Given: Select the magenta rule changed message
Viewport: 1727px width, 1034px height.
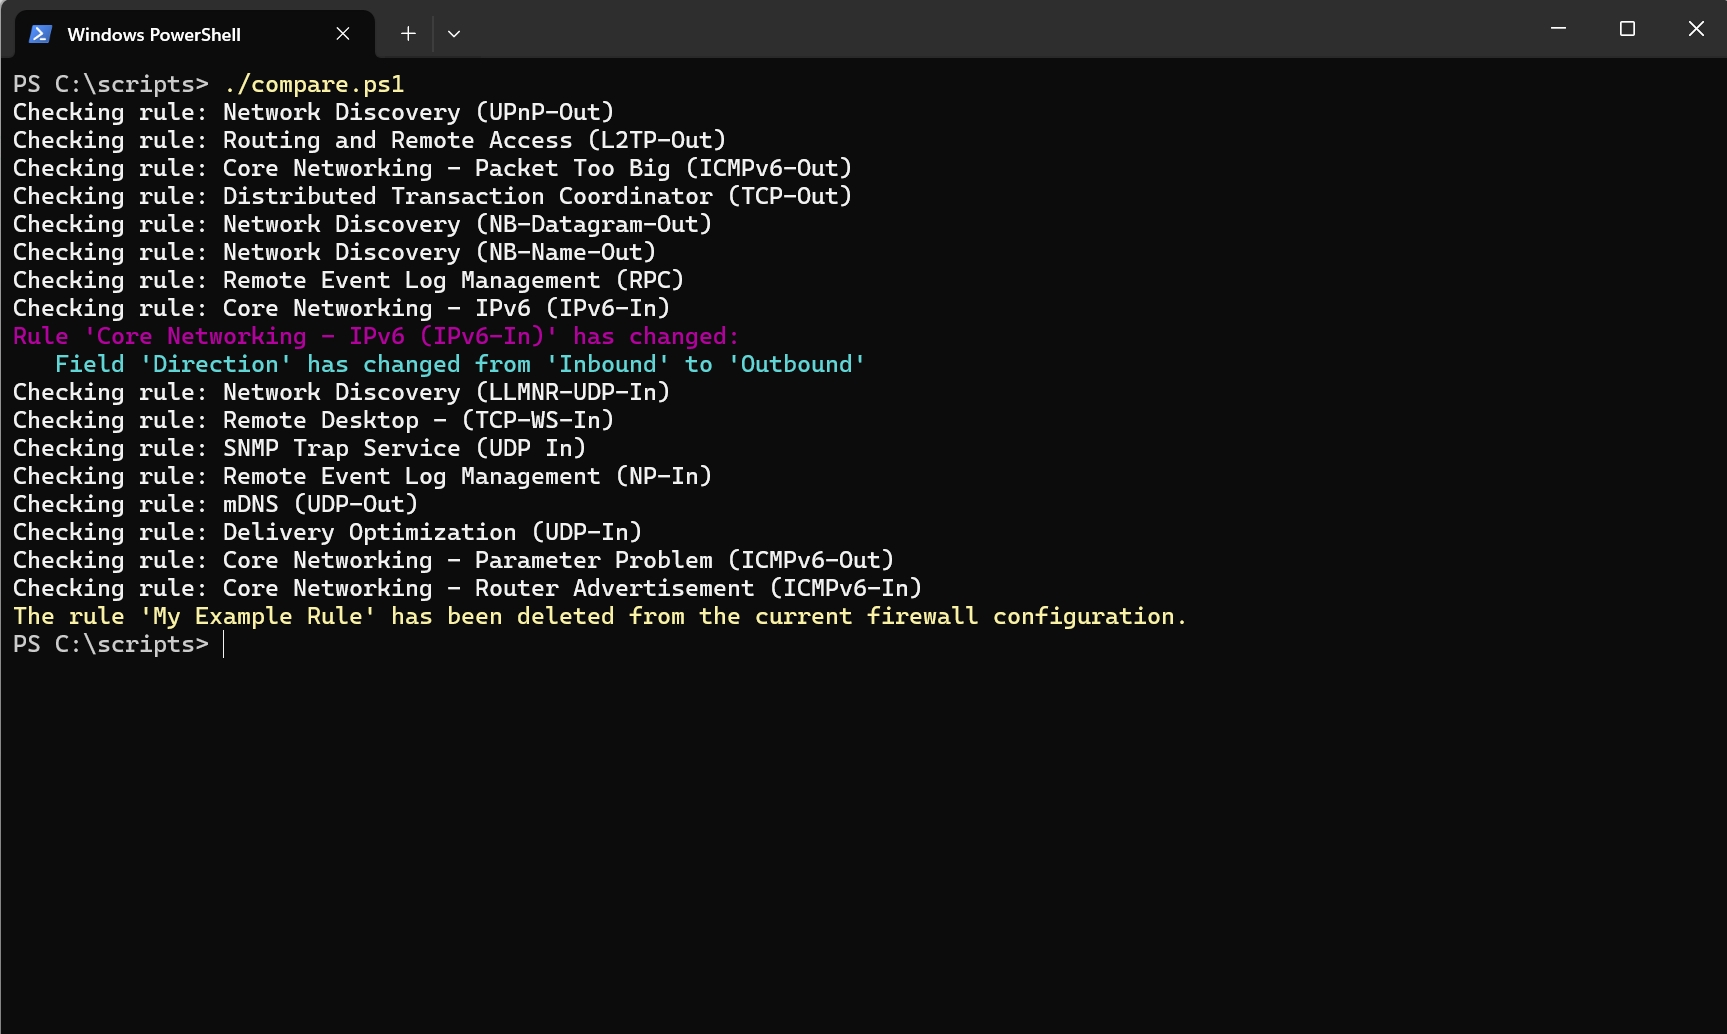Looking at the screenshot, I should [375, 336].
